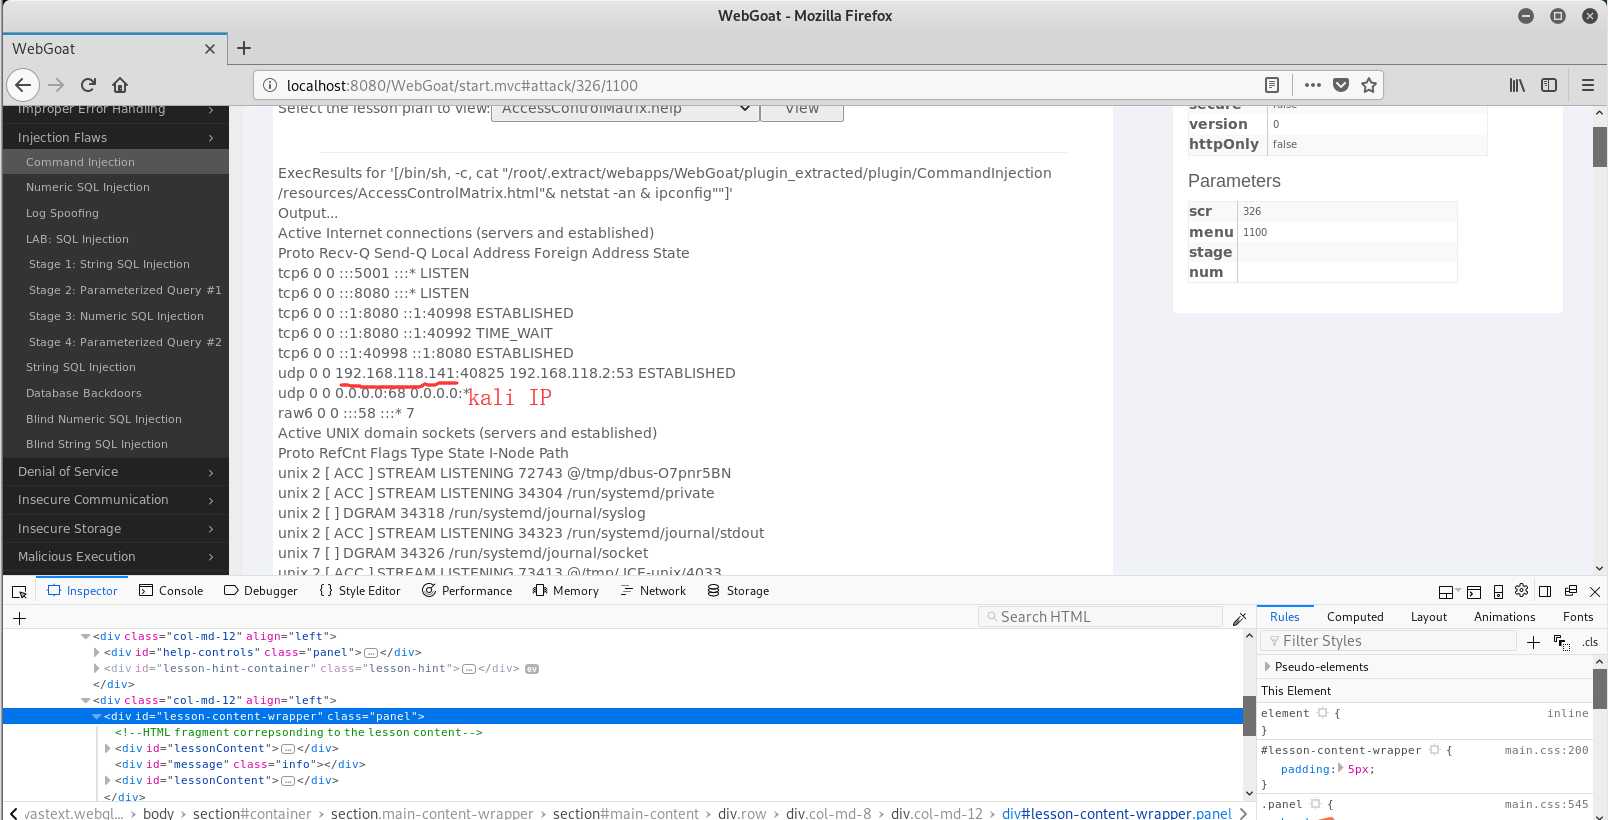Collapse the lesson-content-wrapper div node
Image resolution: width=1609 pixels, height=820 pixels.
click(x=97, y=716)
